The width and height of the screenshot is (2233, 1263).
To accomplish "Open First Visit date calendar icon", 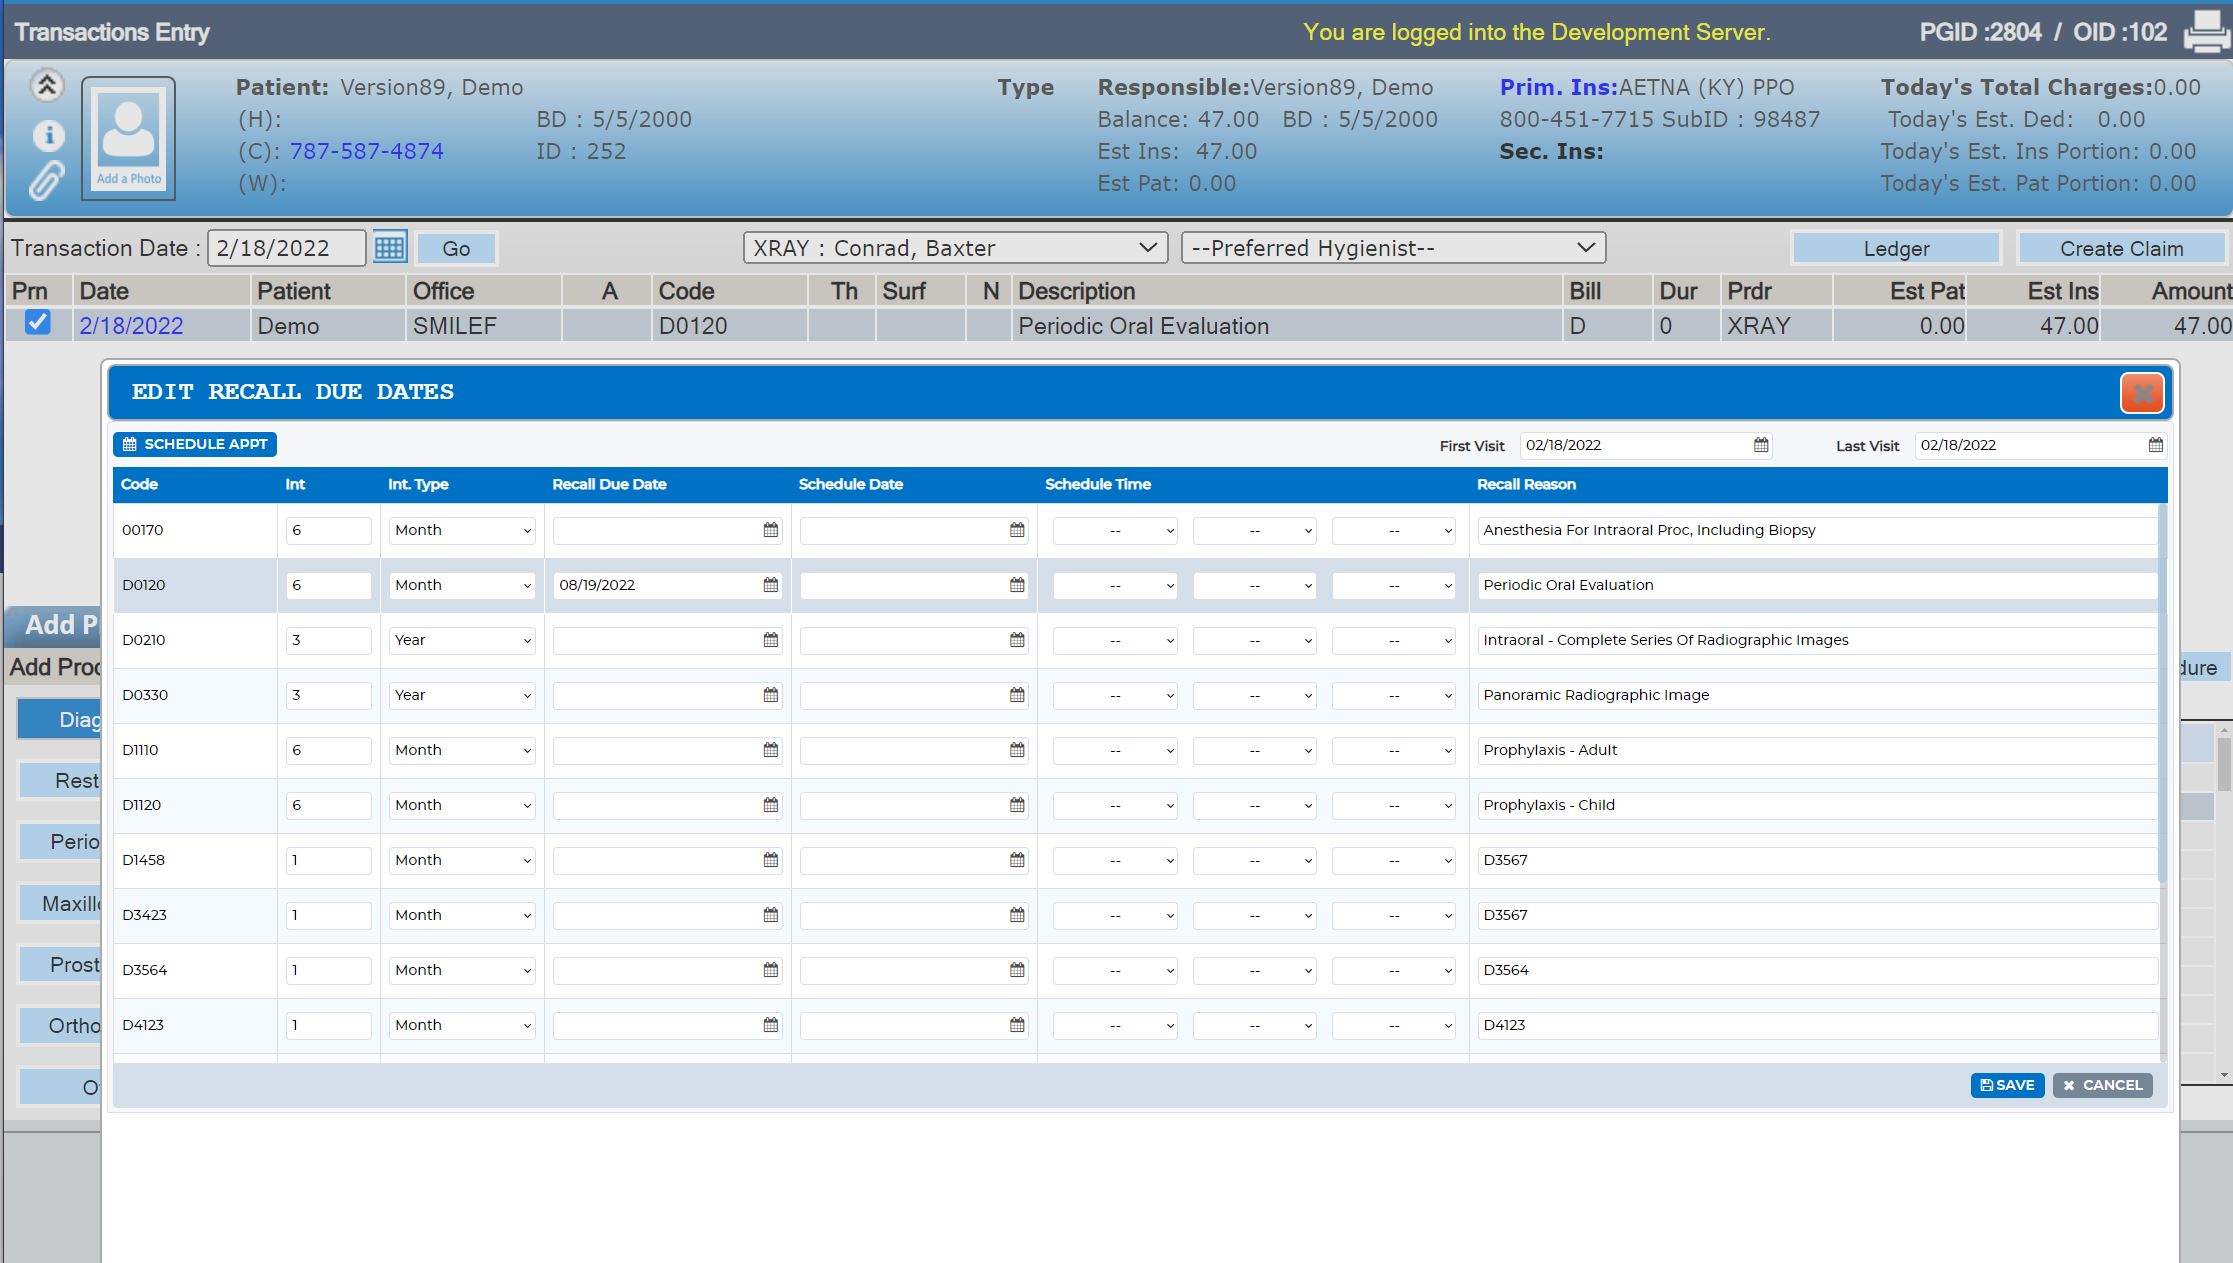I will coord(1761,445).
